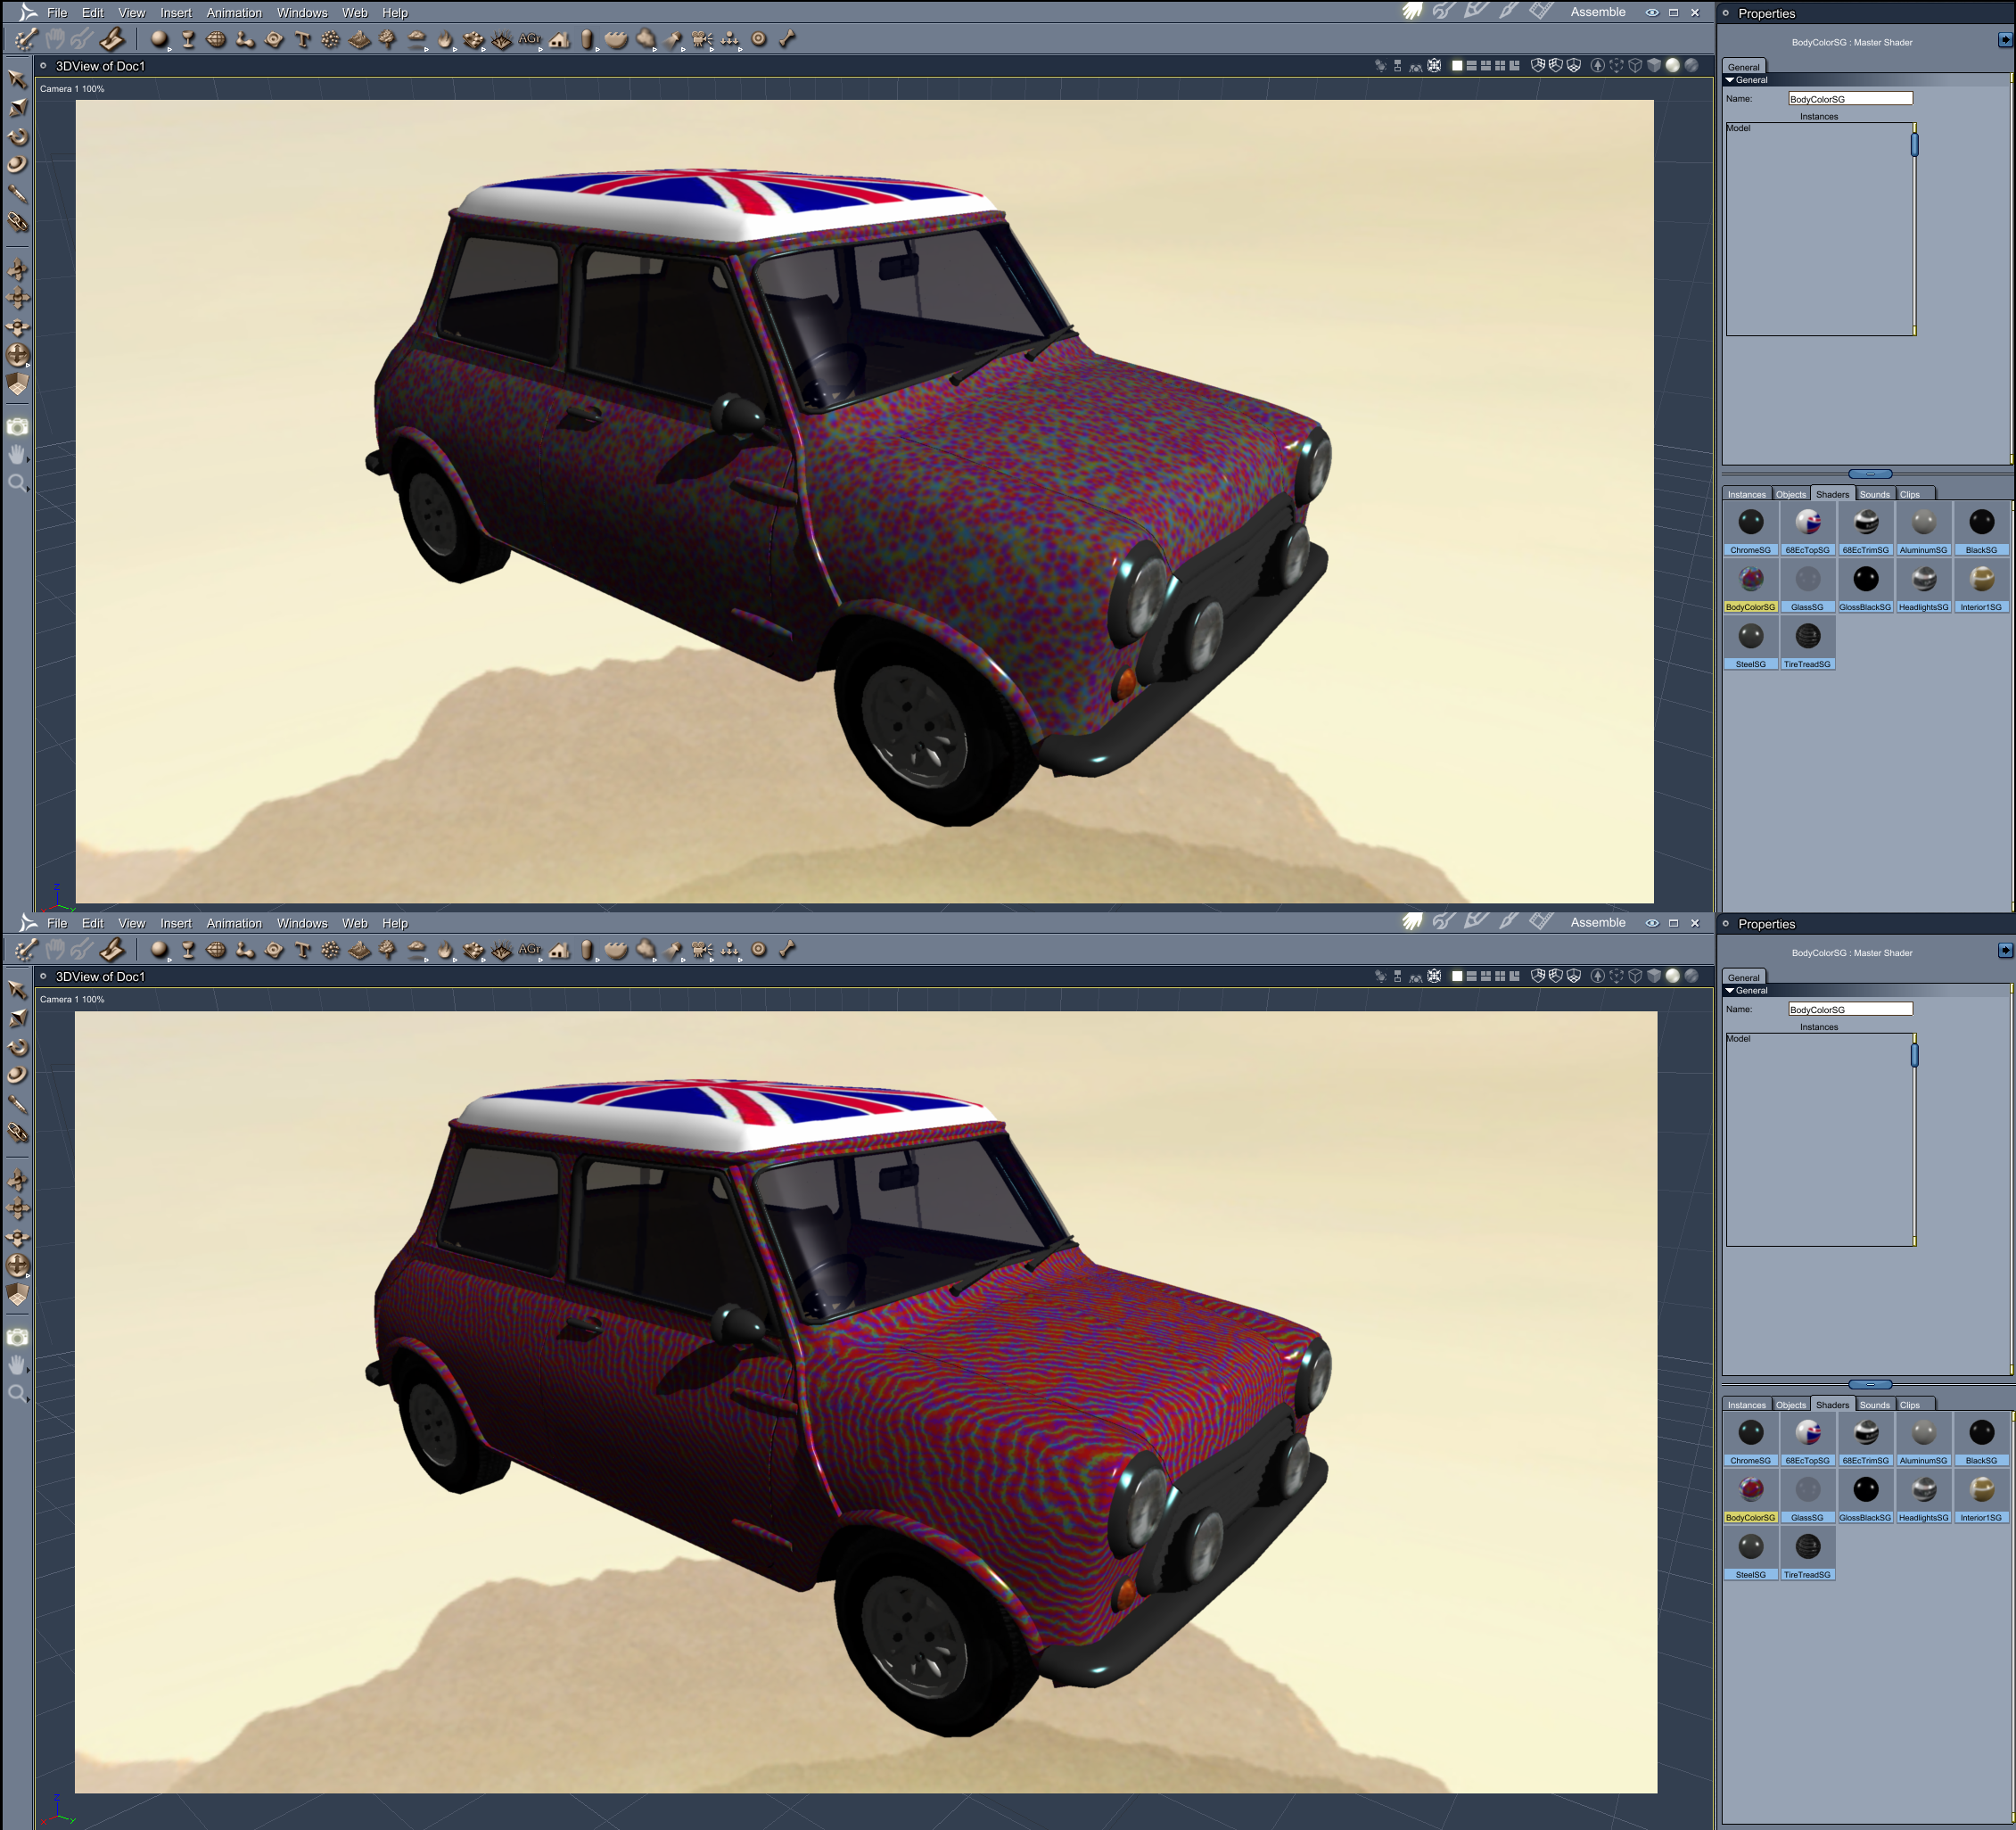Switch to the Objects tab in the lower window
2016x1830 pixels.
coord(1790,1405)
